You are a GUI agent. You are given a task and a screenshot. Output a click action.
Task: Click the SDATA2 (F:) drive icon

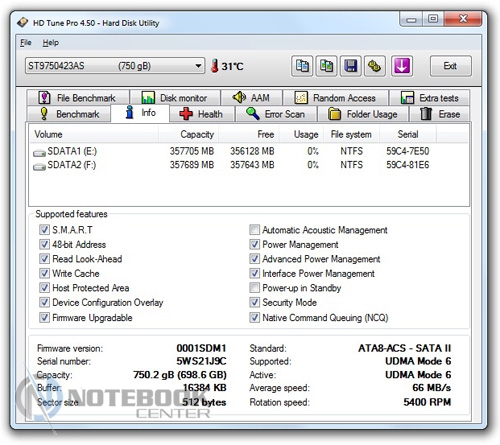39,167
